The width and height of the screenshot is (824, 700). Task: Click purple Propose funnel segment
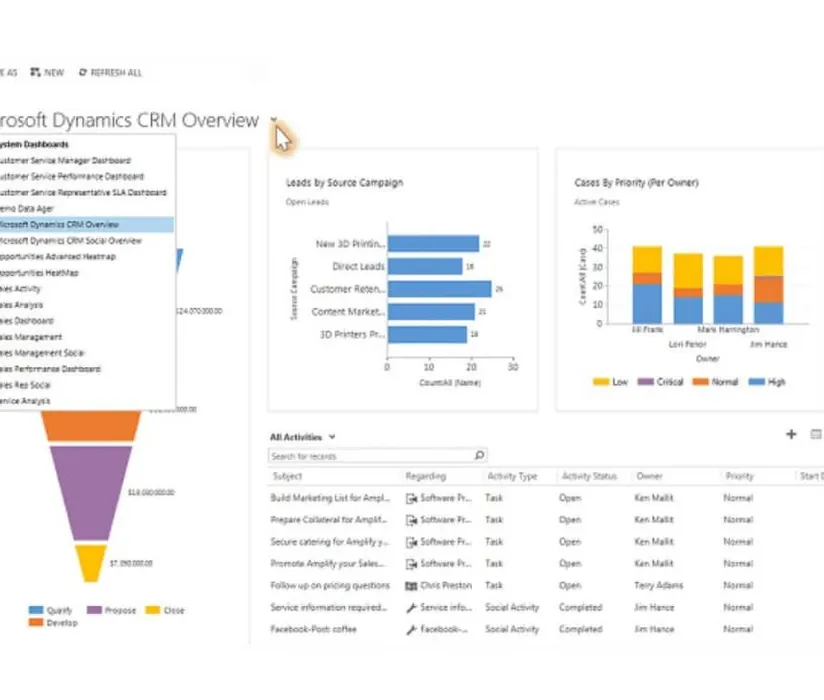91,493
